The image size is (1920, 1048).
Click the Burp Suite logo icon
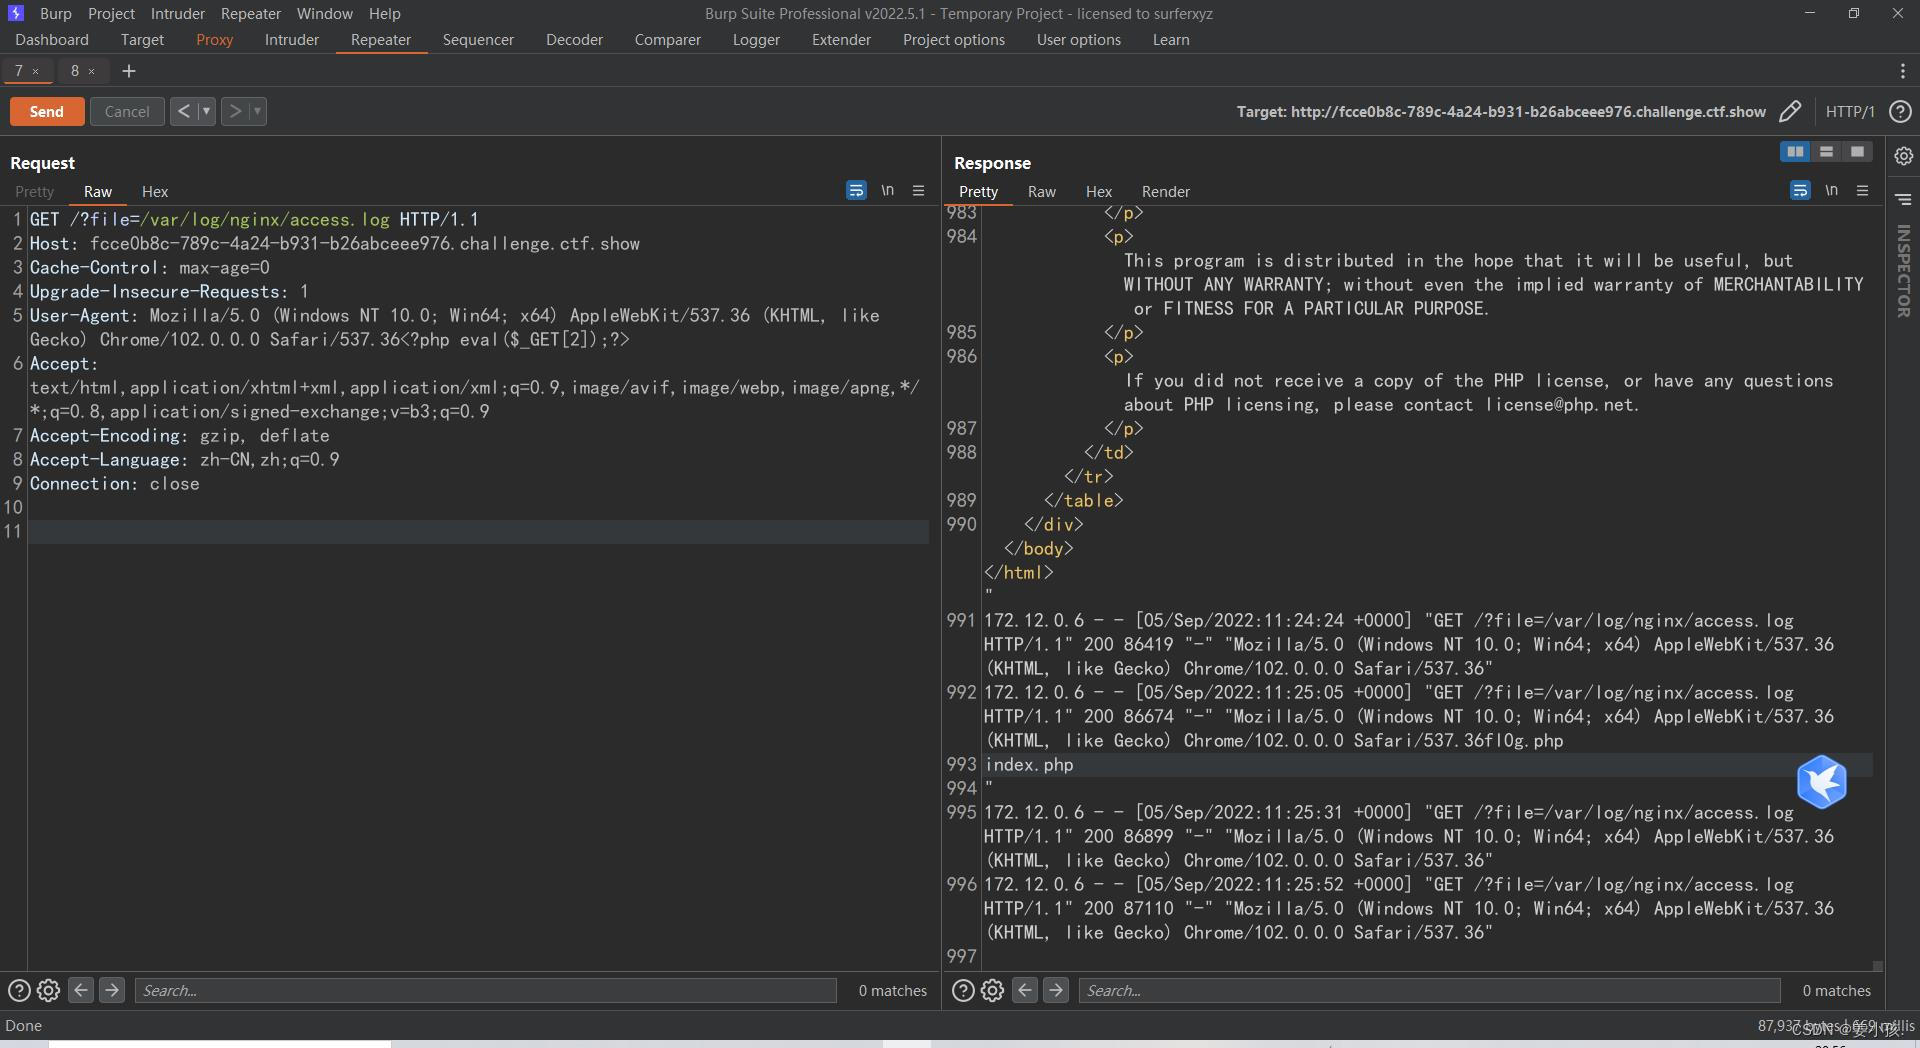pyautogui.click(x=16, y=13)
